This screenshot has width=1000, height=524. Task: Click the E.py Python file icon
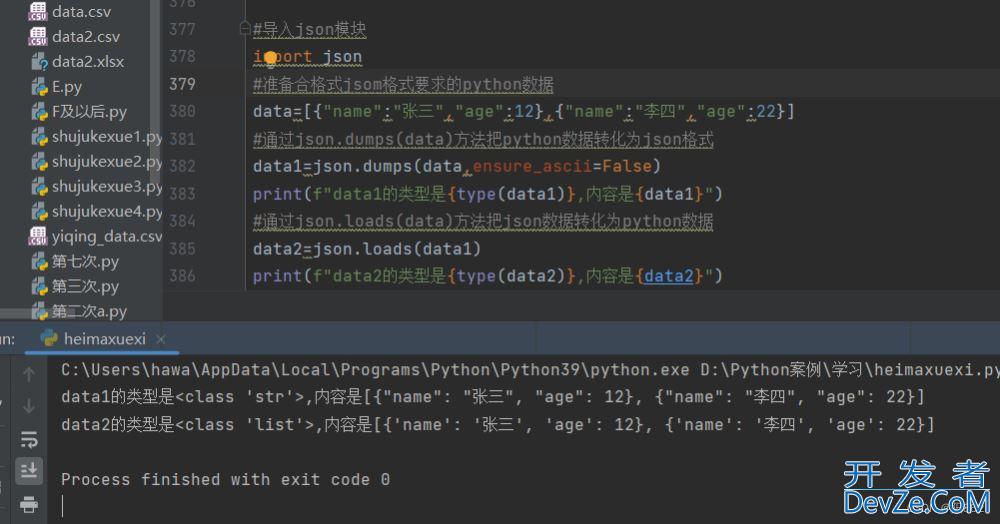tap(40, 87)
